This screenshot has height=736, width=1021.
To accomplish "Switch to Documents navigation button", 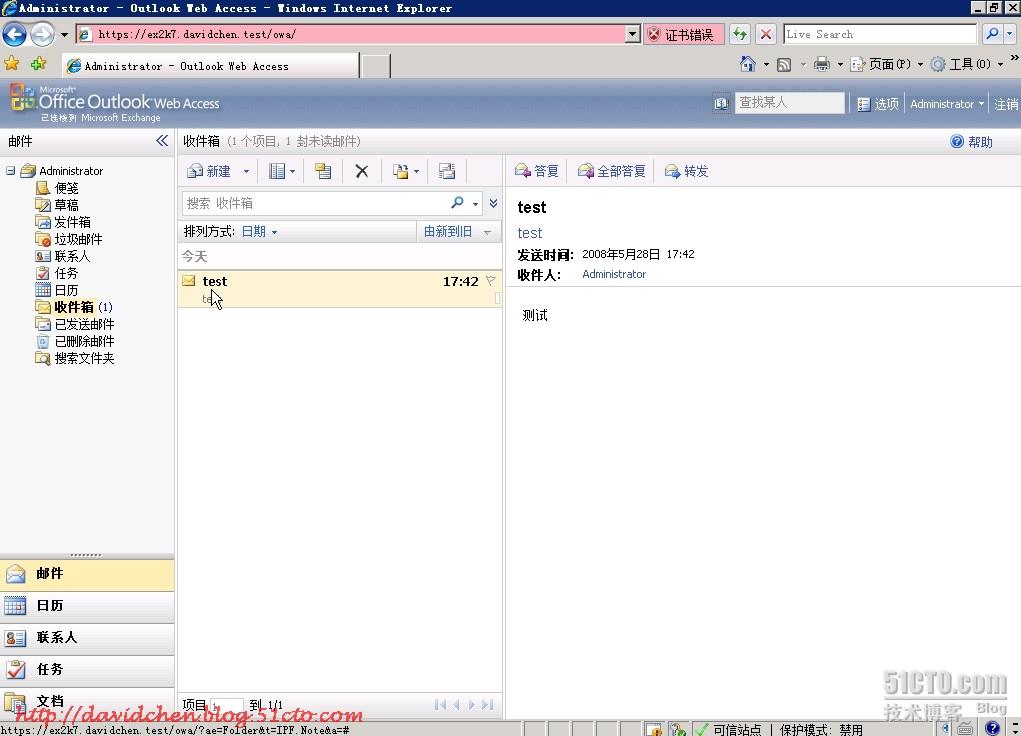I will tap(87, 701).
